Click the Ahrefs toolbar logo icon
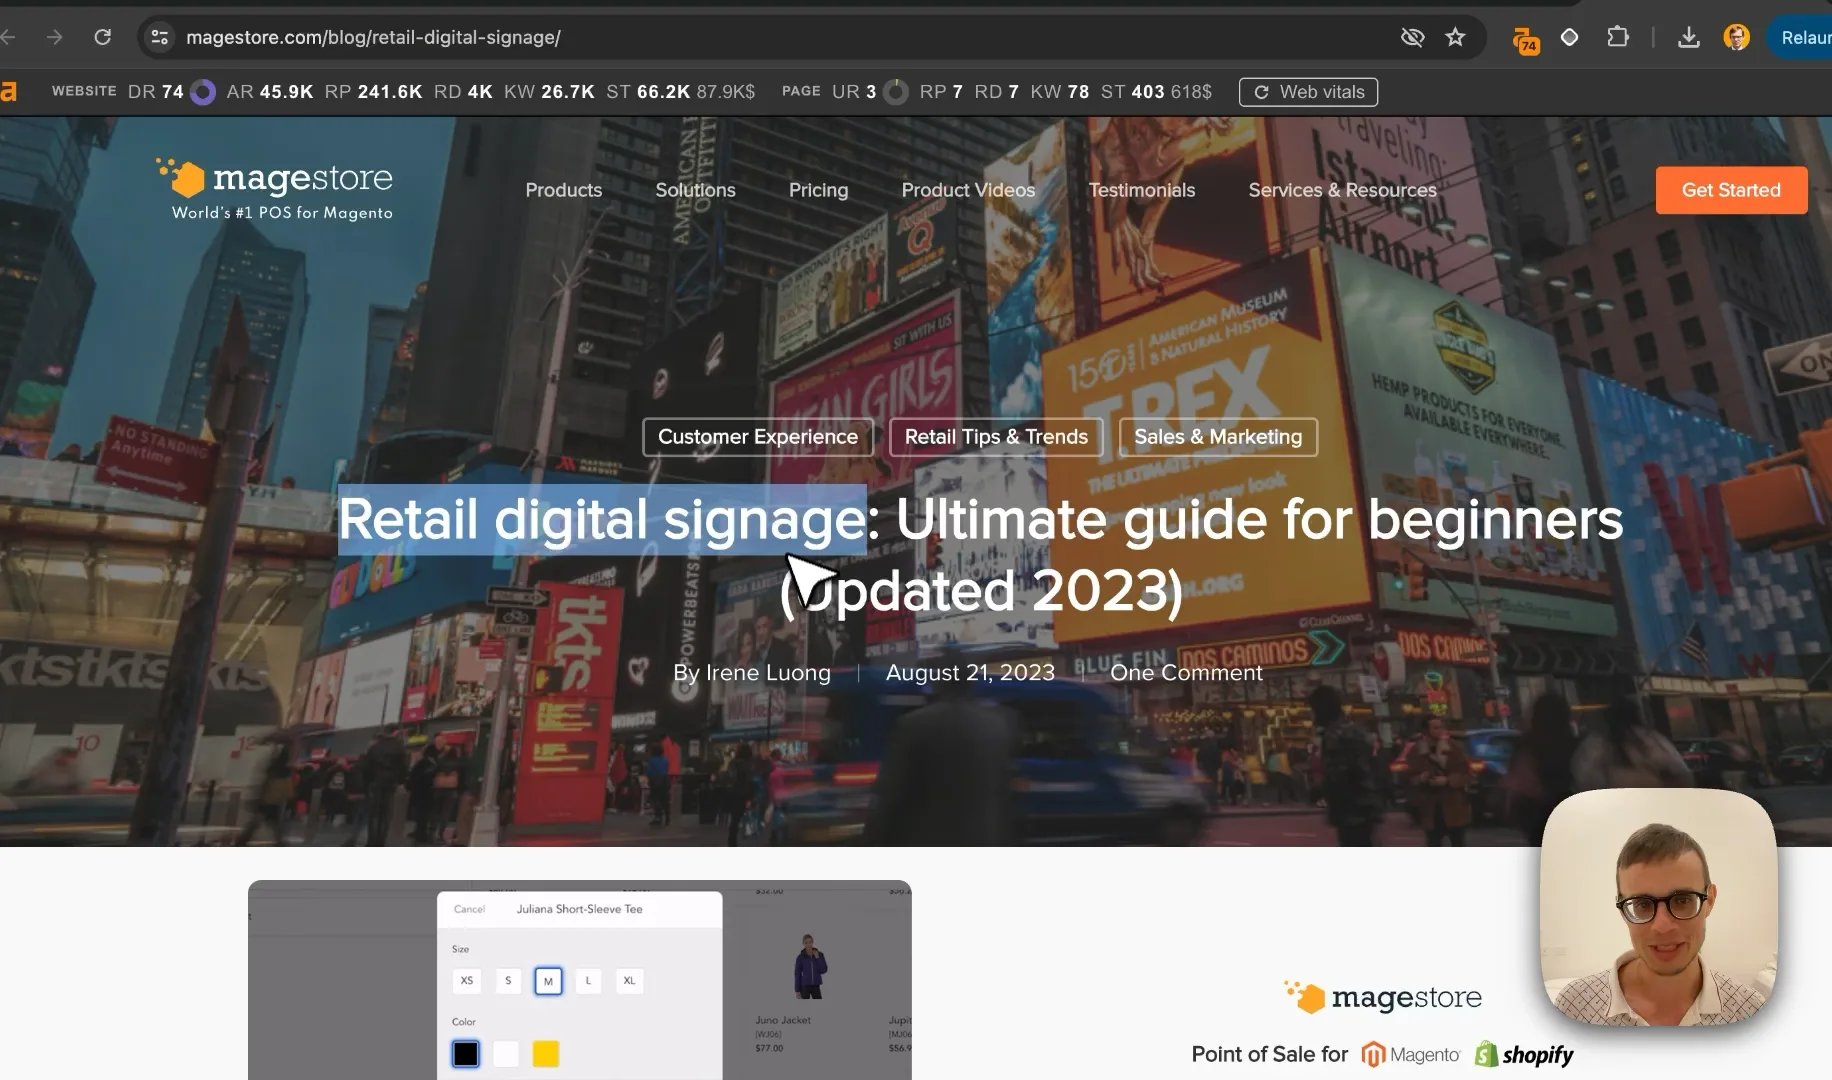Screen dimensions: 1832x1080 click(x=8, y=91)
